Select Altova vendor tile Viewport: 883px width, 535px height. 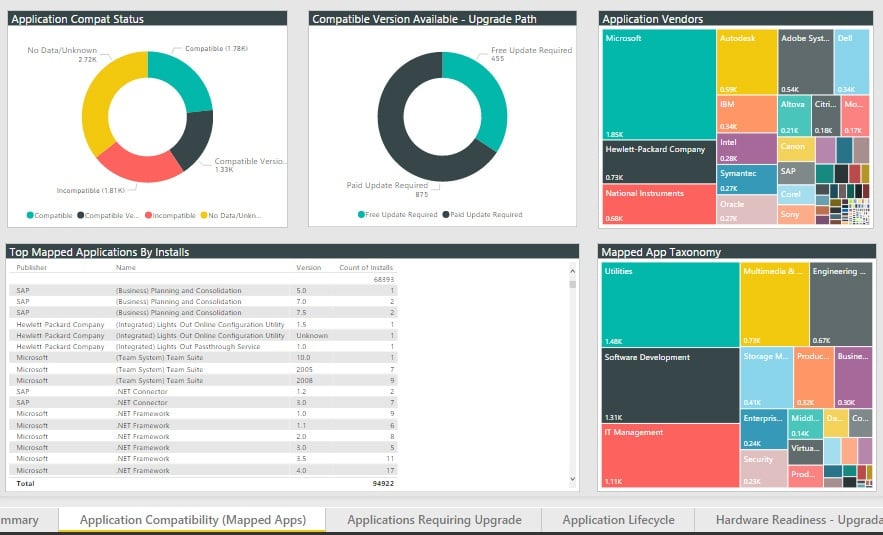point(794,115)
